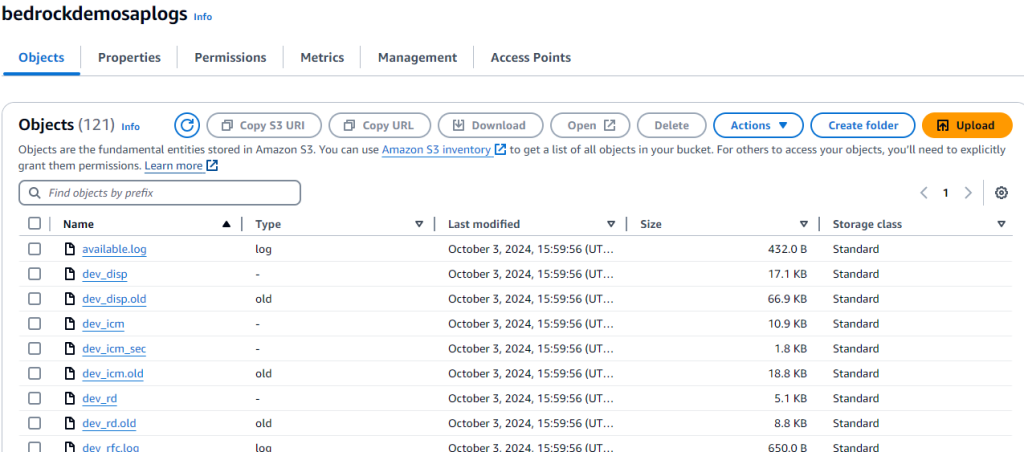Image resolution: width=1024 pixels, height=452 pixels.
Task: Open Info link beside bucket name
Action: click(x=202, y=17)
